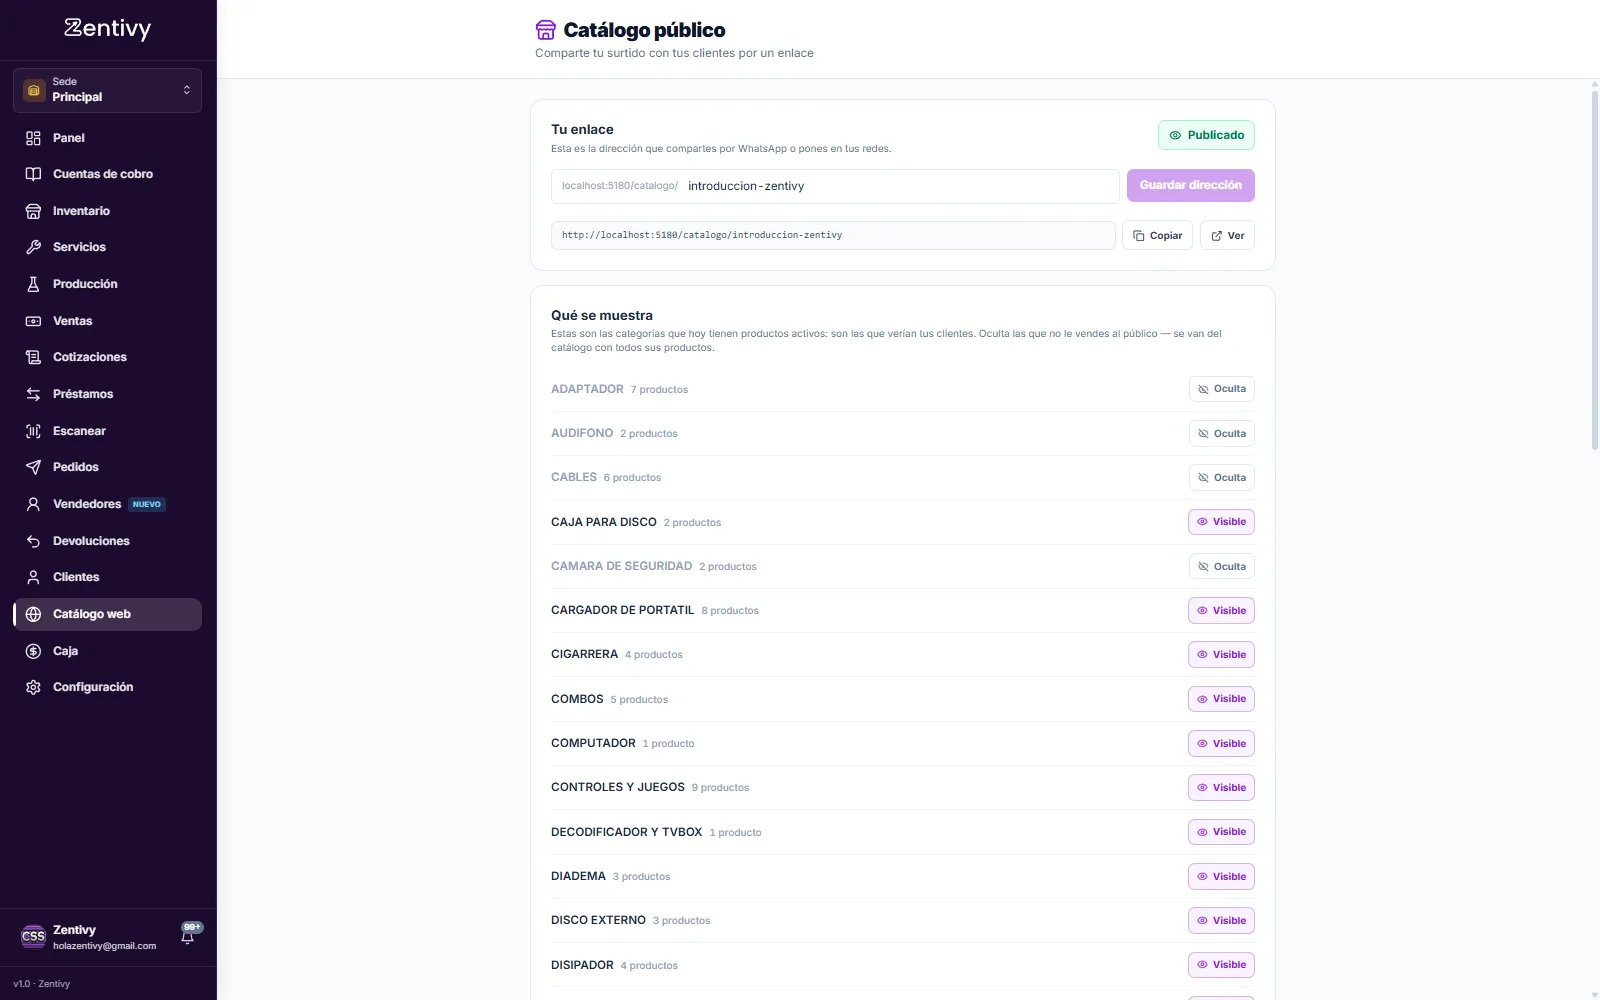Open notifications bell icon
Screen dimensions: 1600x1000
coord(188,936)
